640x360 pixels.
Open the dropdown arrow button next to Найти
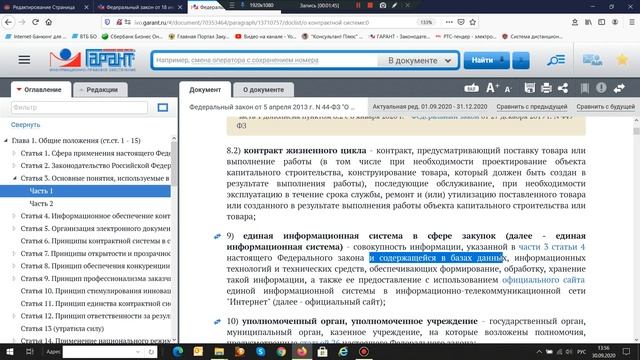point(521,60)
